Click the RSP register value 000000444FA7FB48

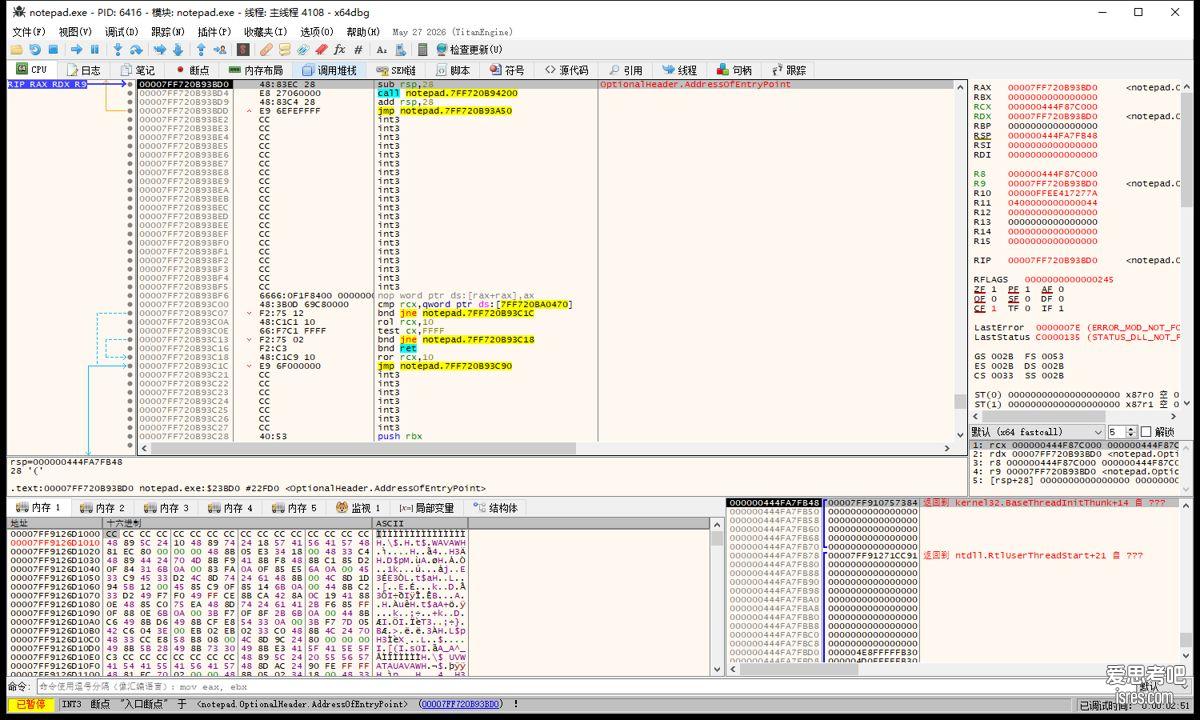(x=1052, y=136)
